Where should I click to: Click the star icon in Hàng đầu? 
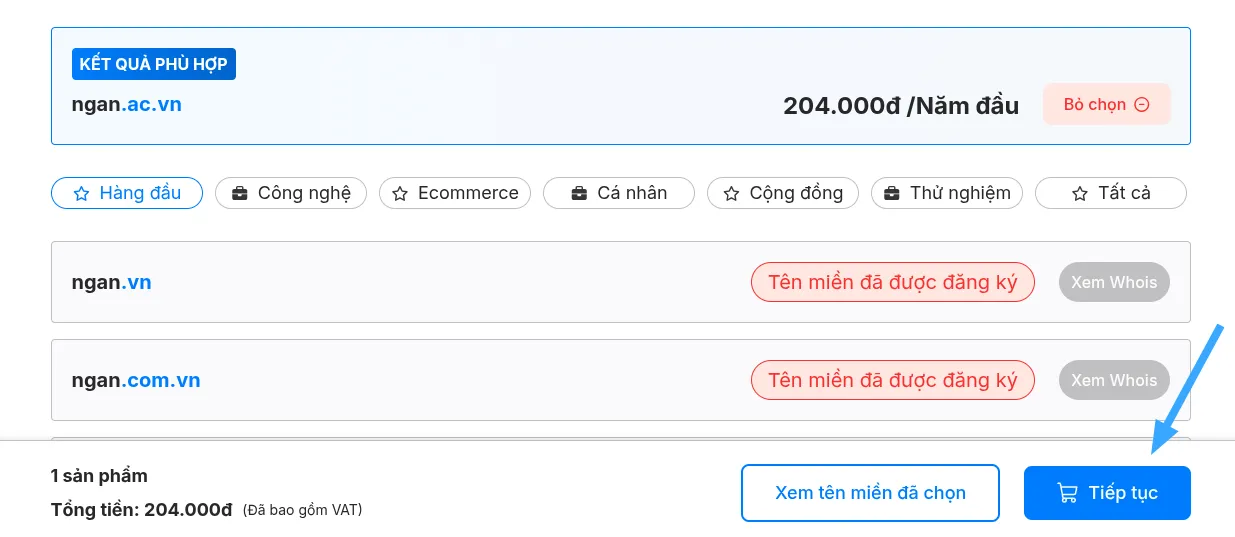point(82,194)
